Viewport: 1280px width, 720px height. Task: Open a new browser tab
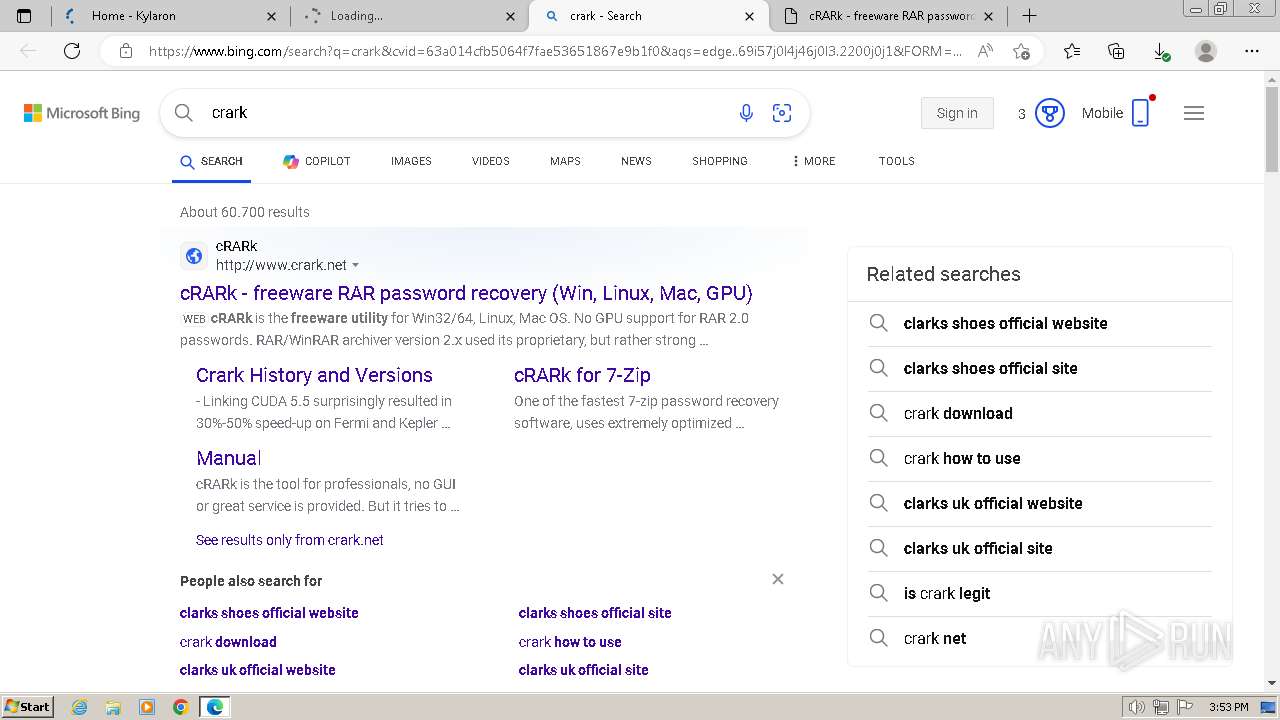click(x=1029, y=16)
